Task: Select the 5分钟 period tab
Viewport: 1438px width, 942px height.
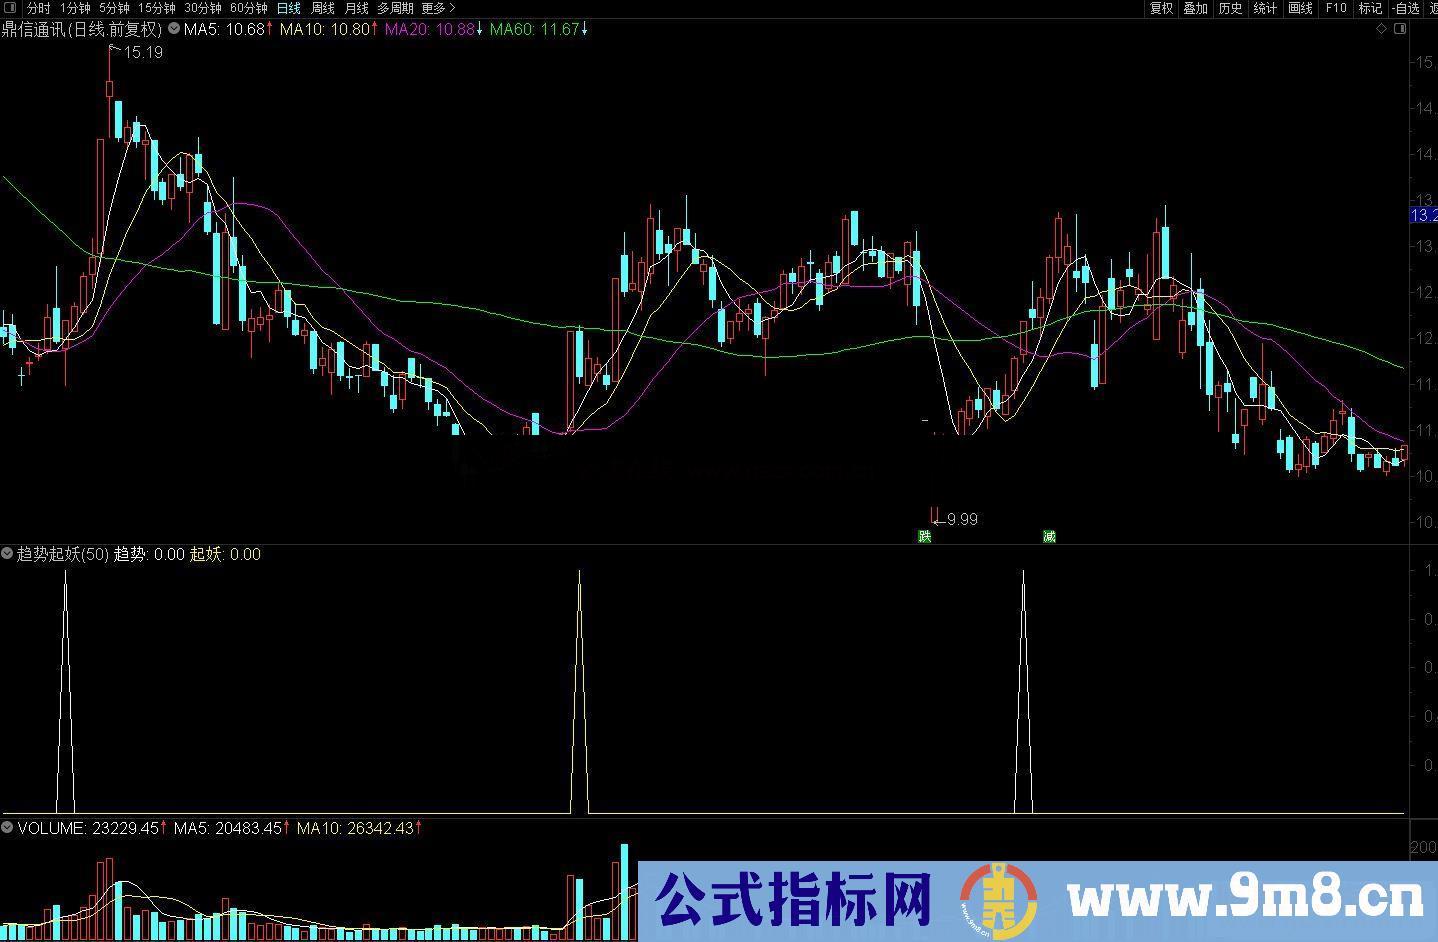Action: [x=114, y=8]
